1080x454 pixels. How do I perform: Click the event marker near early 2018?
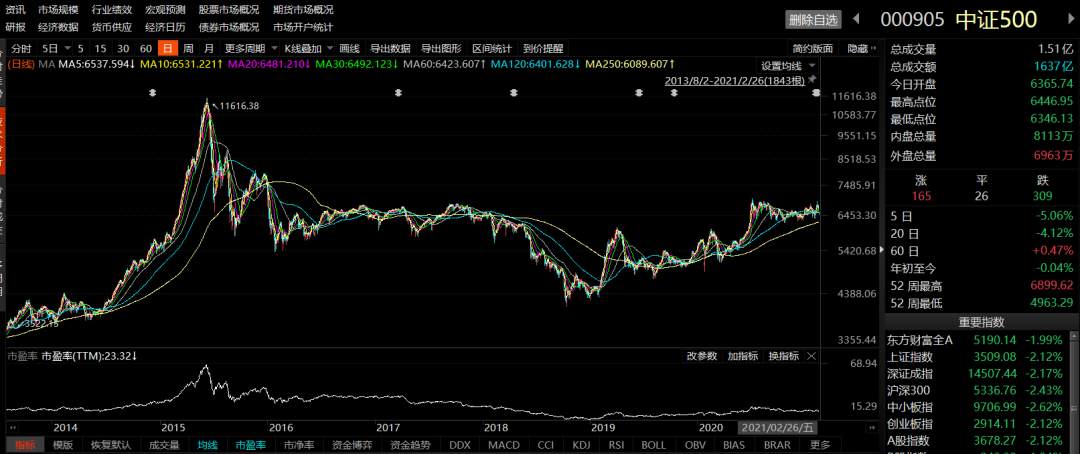[x=513, y=93]
